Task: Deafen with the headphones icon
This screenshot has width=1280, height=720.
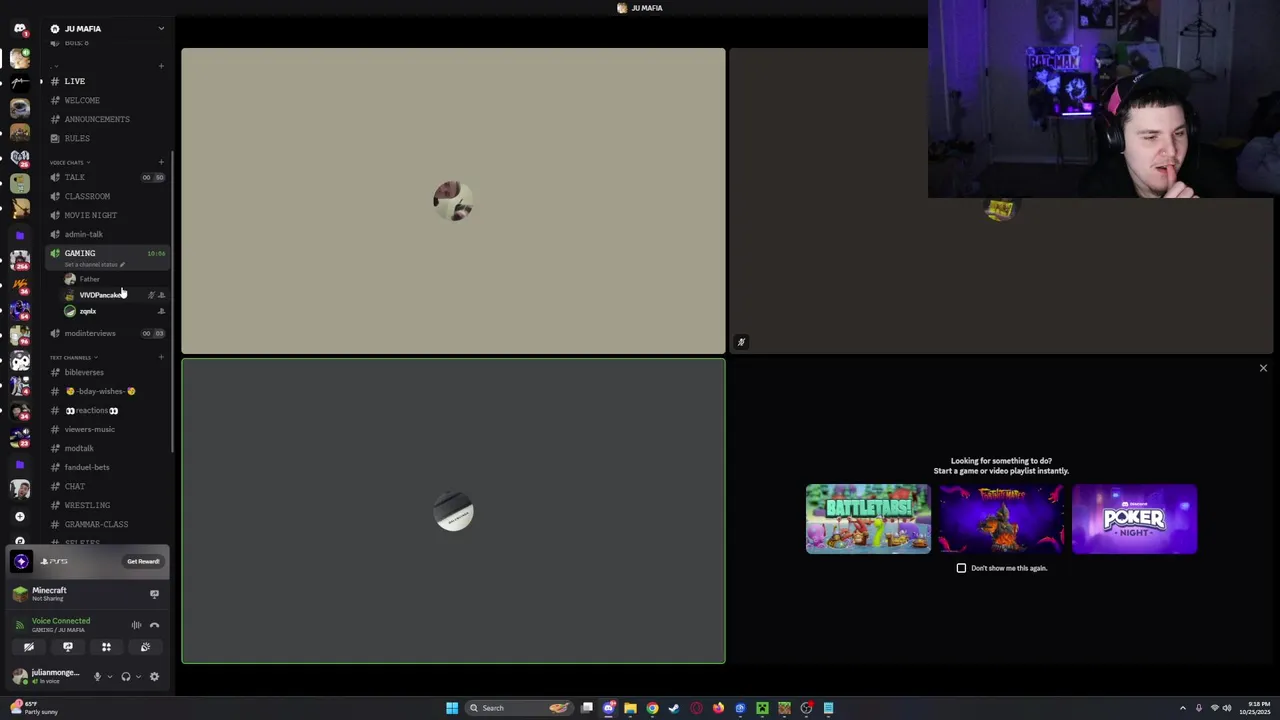Action: click(x=125, y=677)
